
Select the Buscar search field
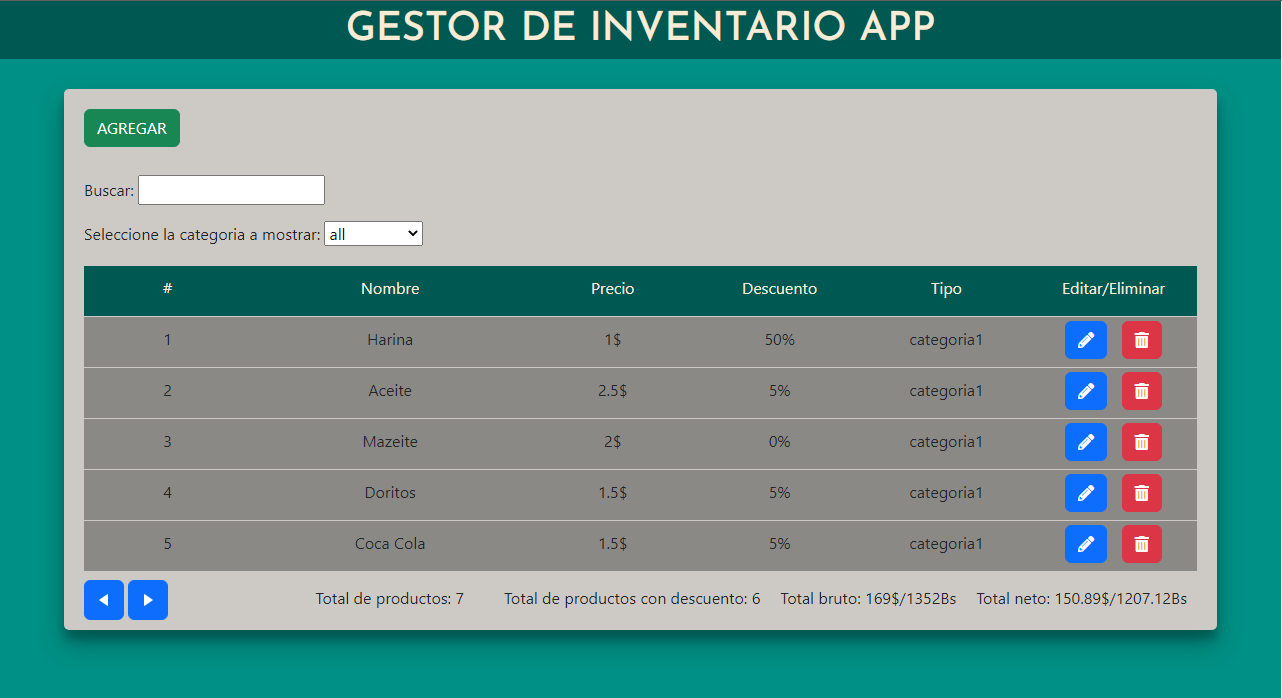[x=231, y=189]
